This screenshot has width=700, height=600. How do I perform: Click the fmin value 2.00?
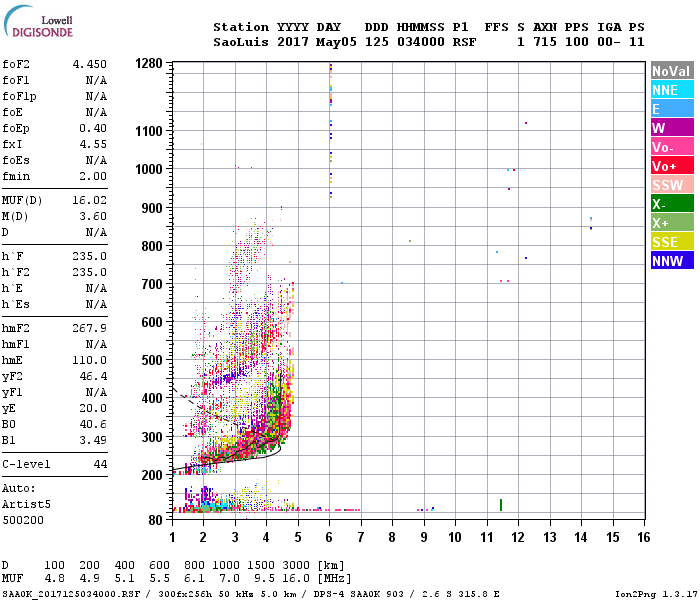click(x=93, y=176)
